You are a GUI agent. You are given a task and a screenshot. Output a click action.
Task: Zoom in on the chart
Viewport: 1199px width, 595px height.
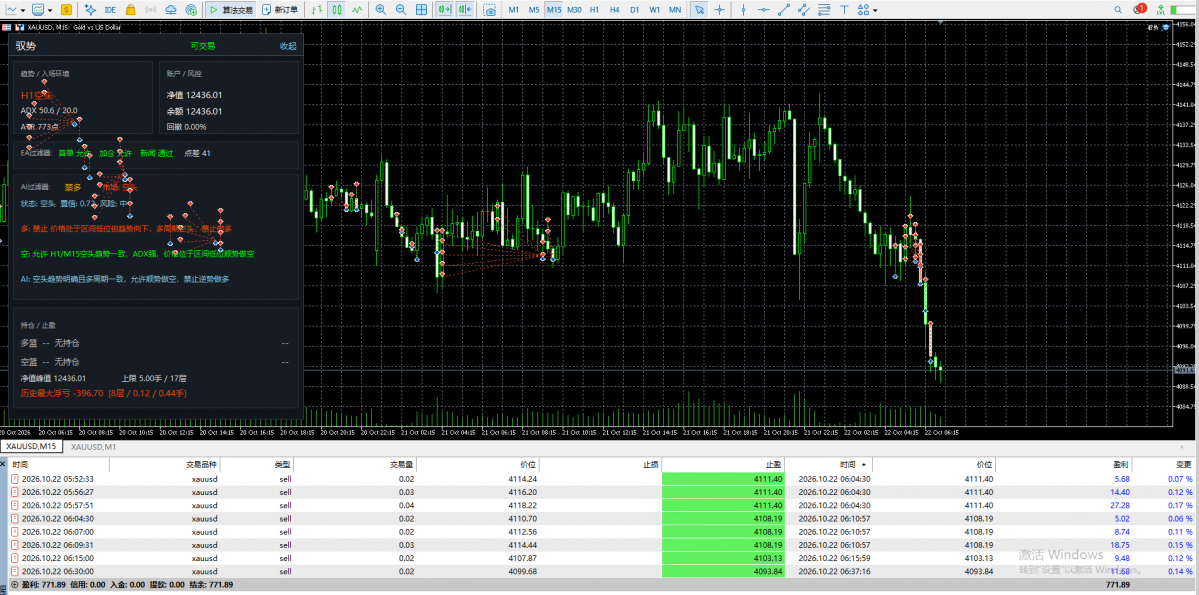[x=381, y=10]
